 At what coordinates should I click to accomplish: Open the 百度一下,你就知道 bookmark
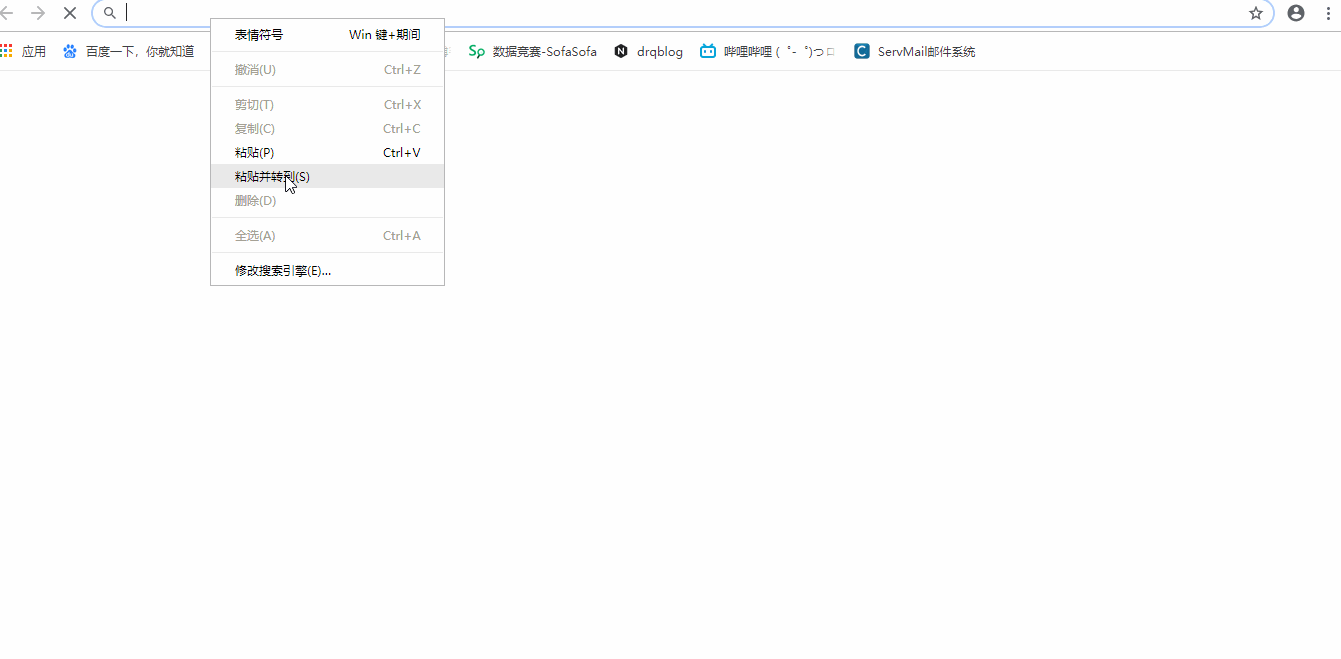[x=128, y=51]
